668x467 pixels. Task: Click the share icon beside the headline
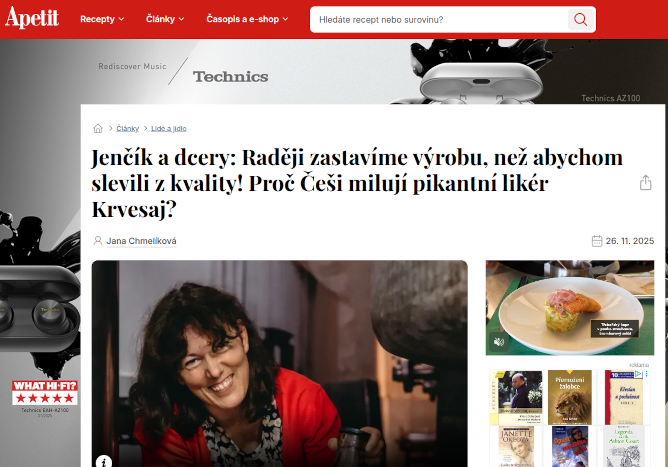(645, 182)
